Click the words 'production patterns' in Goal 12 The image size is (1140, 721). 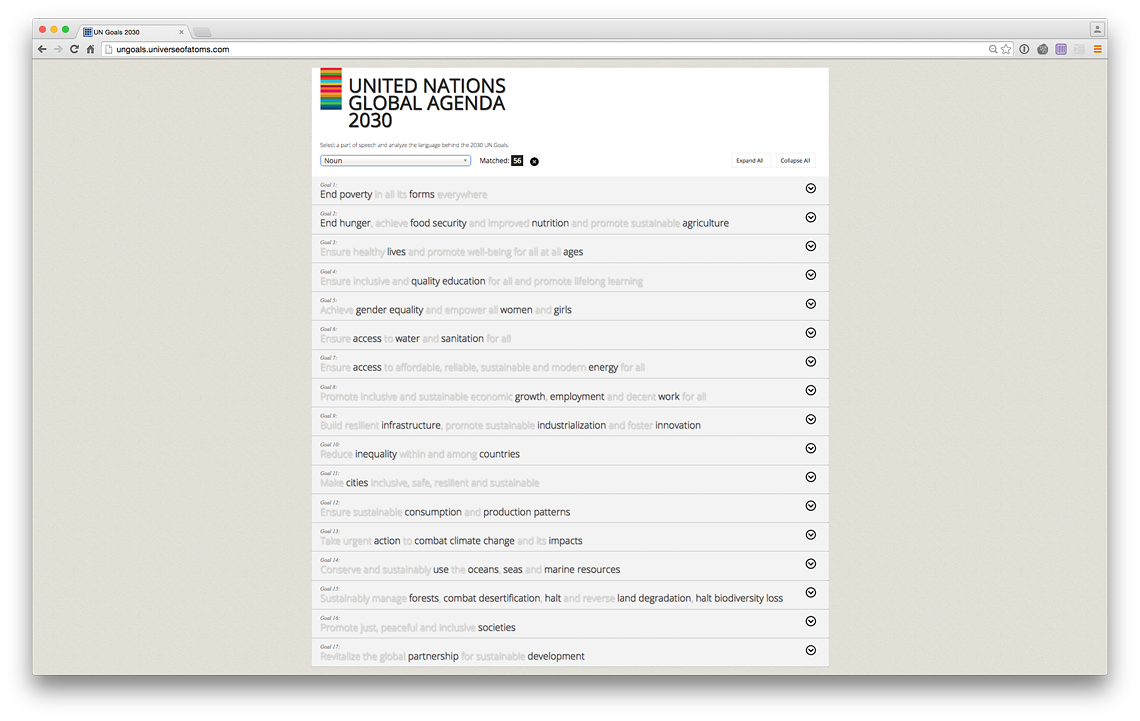[x=526, y=512]
